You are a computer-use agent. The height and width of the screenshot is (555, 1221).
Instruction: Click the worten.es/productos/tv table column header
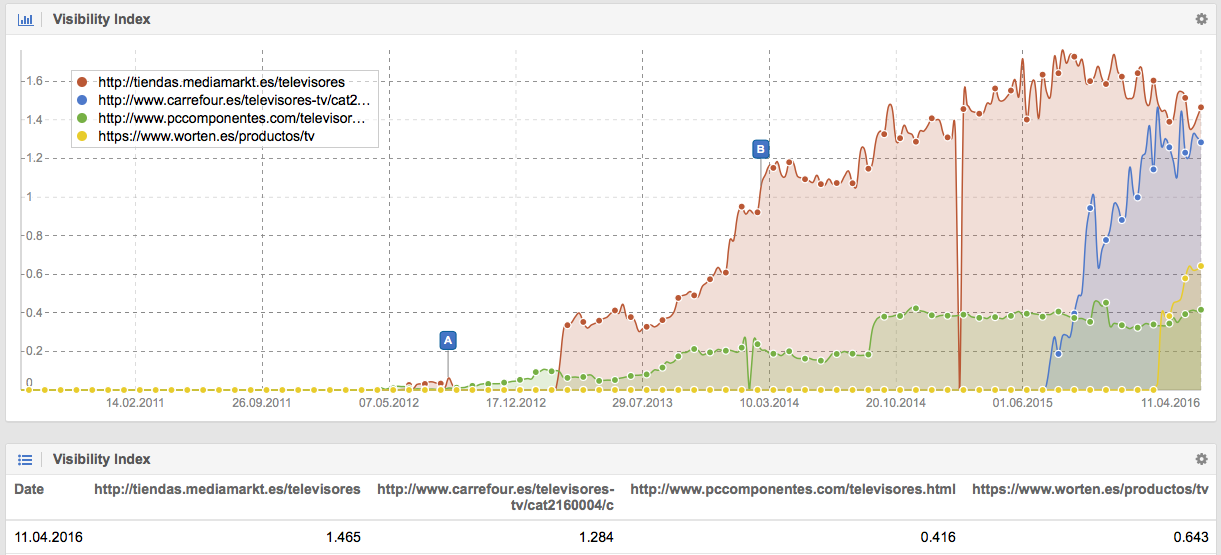1090,489
